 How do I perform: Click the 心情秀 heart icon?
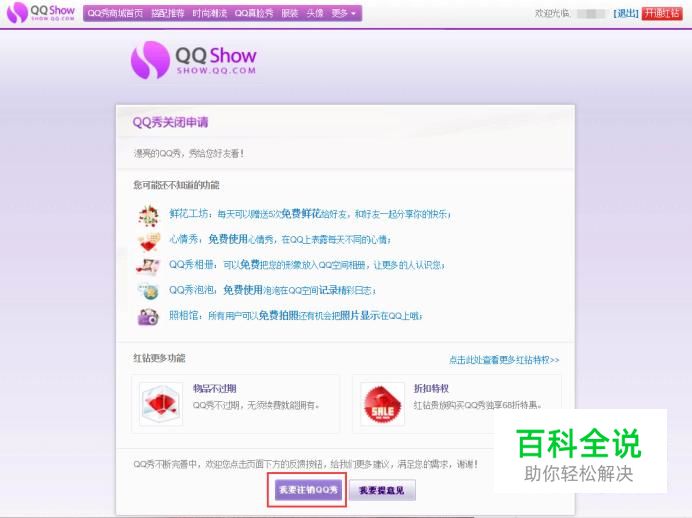tap(149, 241)
